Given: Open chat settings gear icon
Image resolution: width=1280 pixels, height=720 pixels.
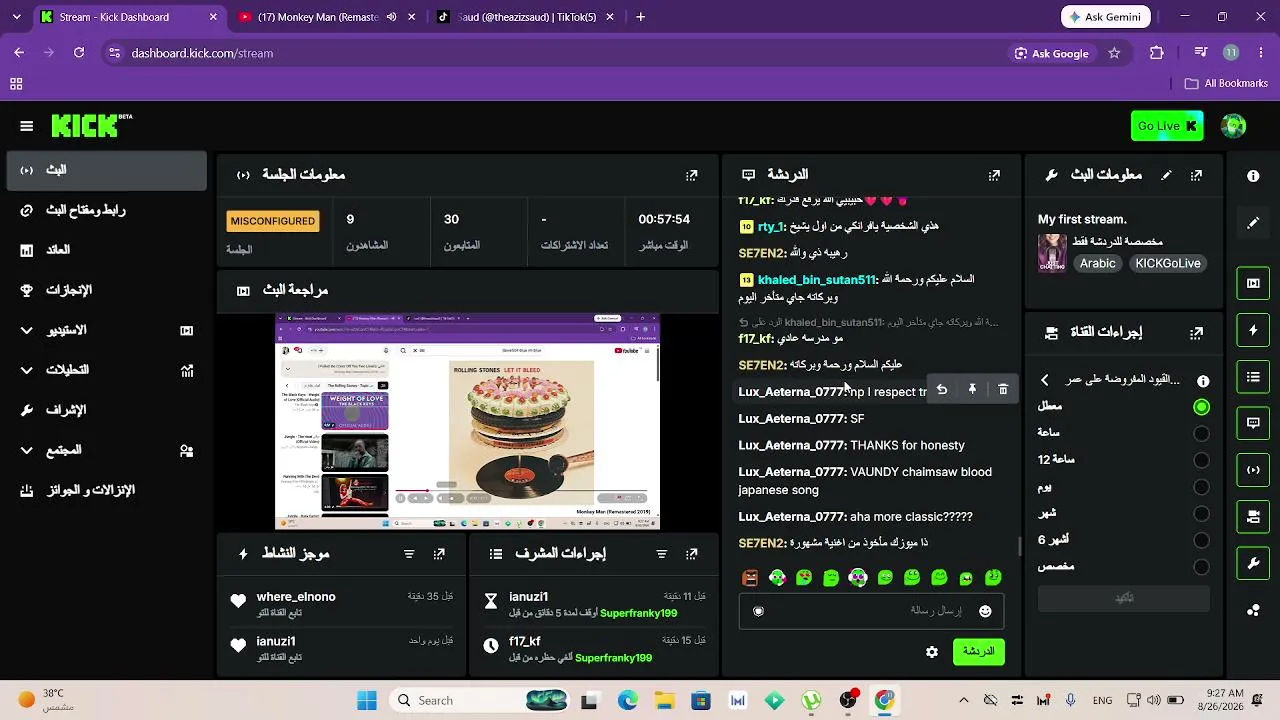Looking at the screenshot, I should pos(932,652).
